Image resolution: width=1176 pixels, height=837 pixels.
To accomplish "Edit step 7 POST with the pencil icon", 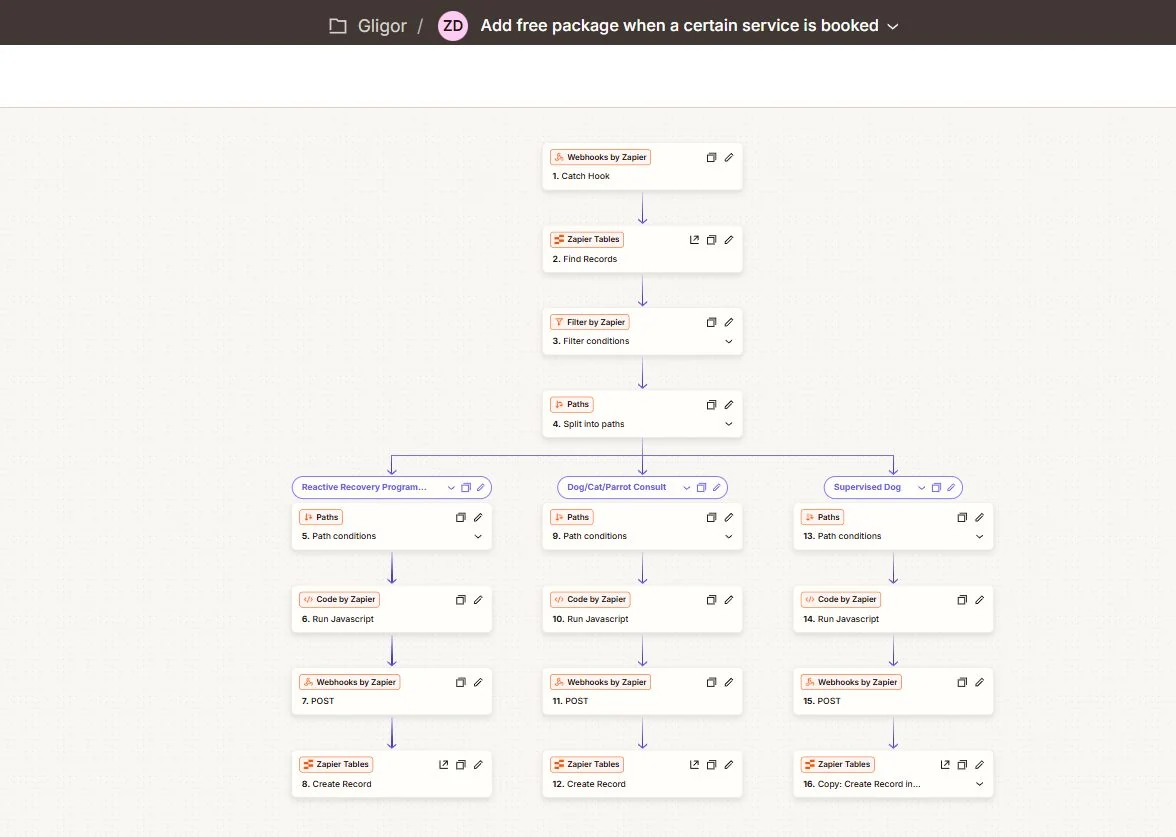I will point(478,682).
